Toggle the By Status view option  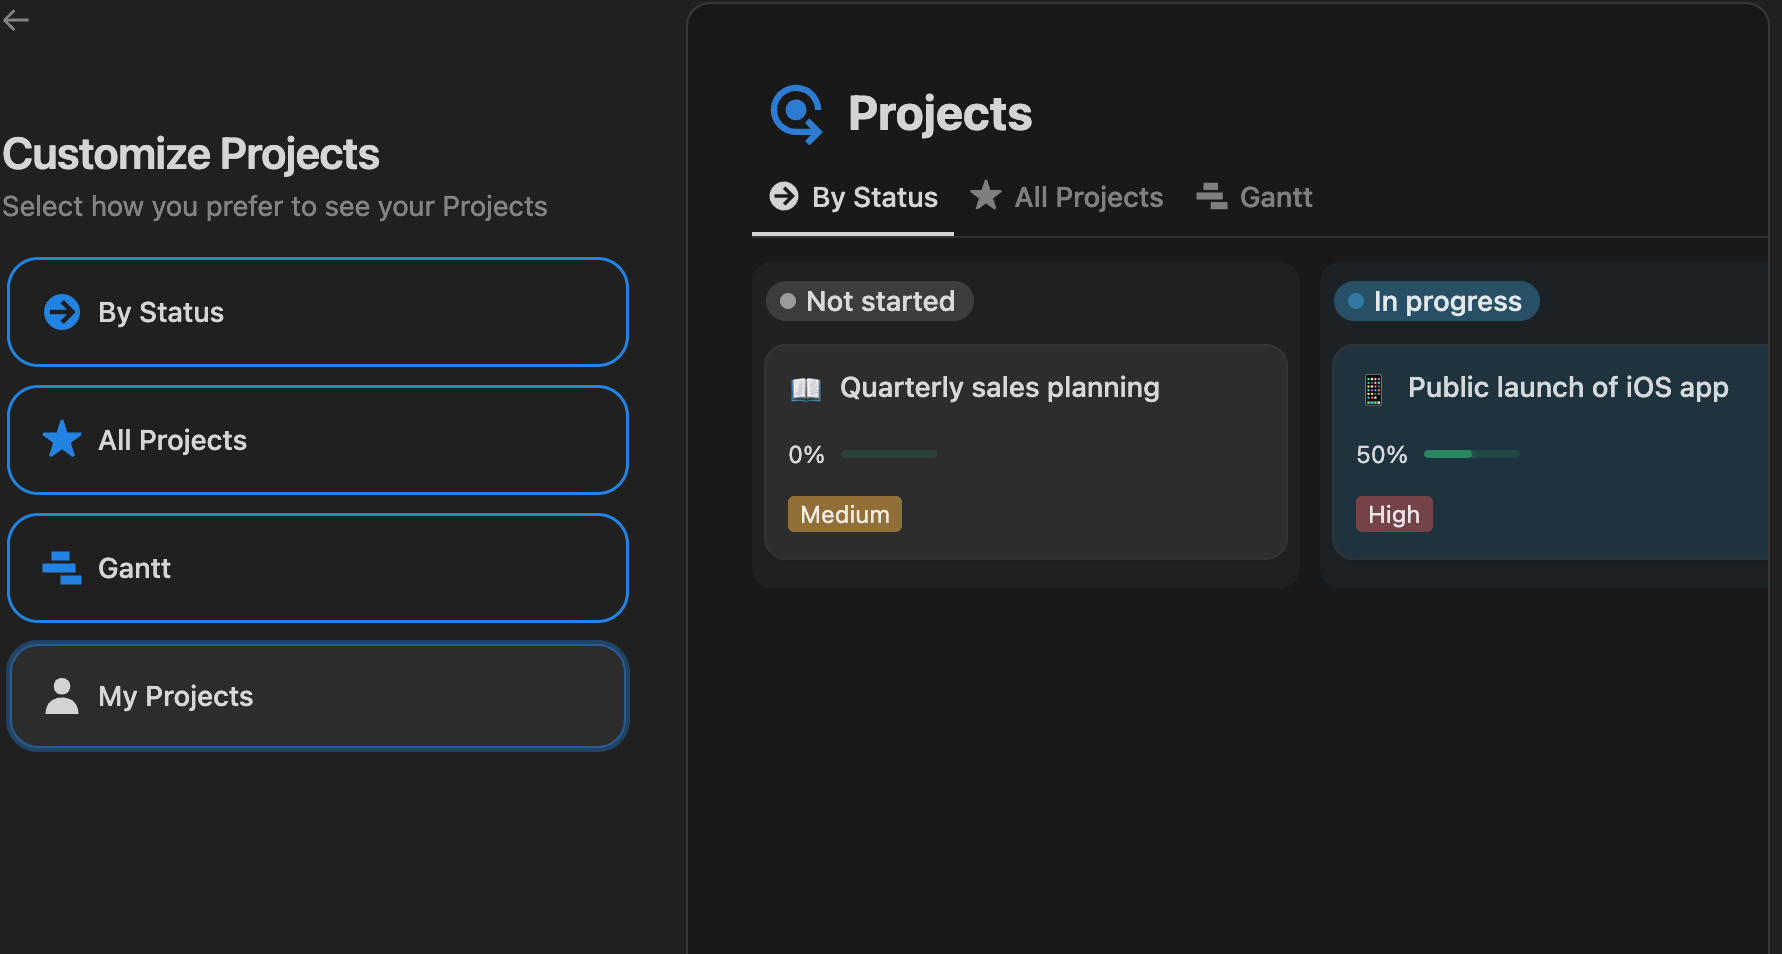(318, 312)
